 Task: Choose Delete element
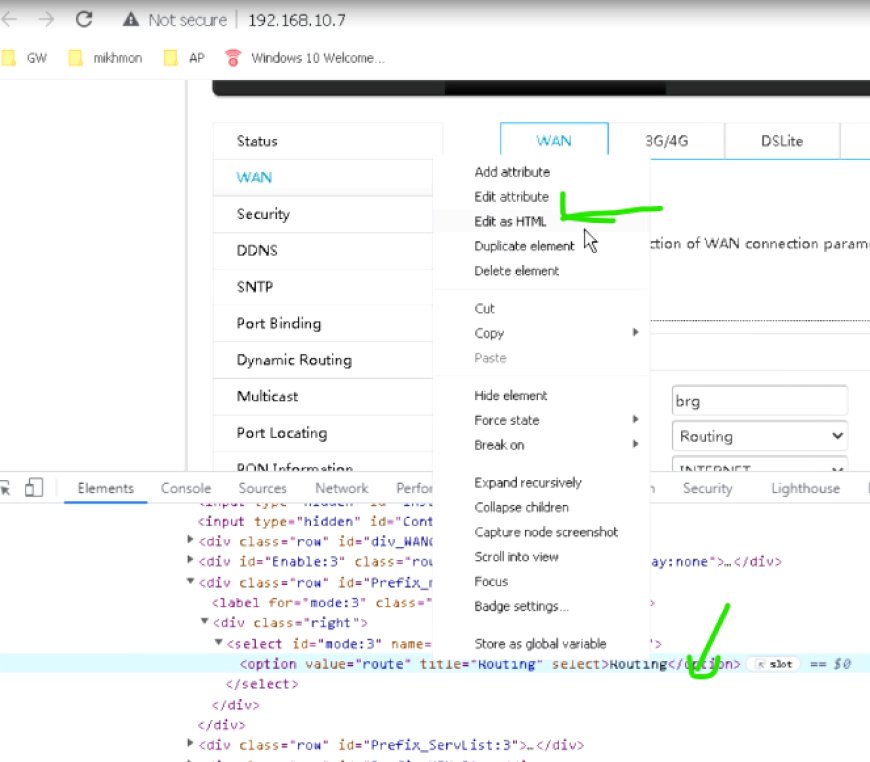click(x=541, y=271)
